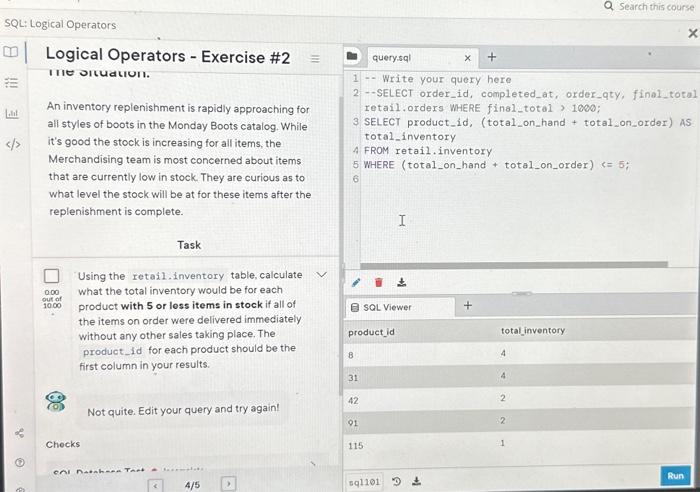Click the 'Not quite. Edit your query' message
700x492 pixels.
coord(183,410)
